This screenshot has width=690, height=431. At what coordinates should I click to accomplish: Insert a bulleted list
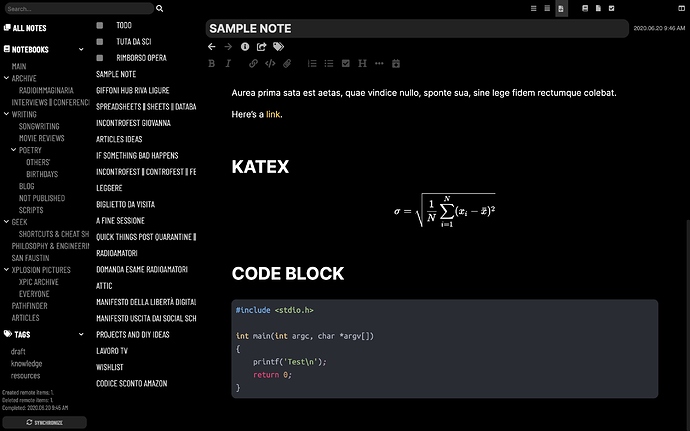(x=329, y=63)
